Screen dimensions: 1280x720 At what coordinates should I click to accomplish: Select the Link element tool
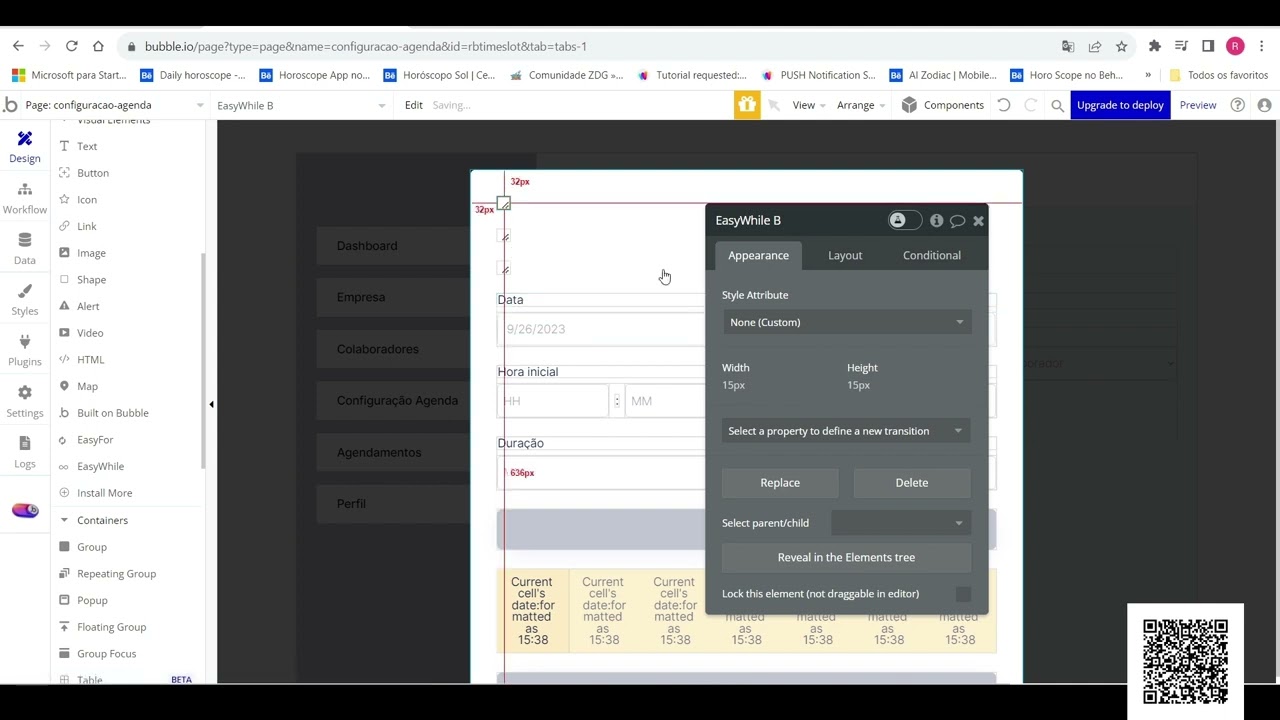tap(87, 226)
